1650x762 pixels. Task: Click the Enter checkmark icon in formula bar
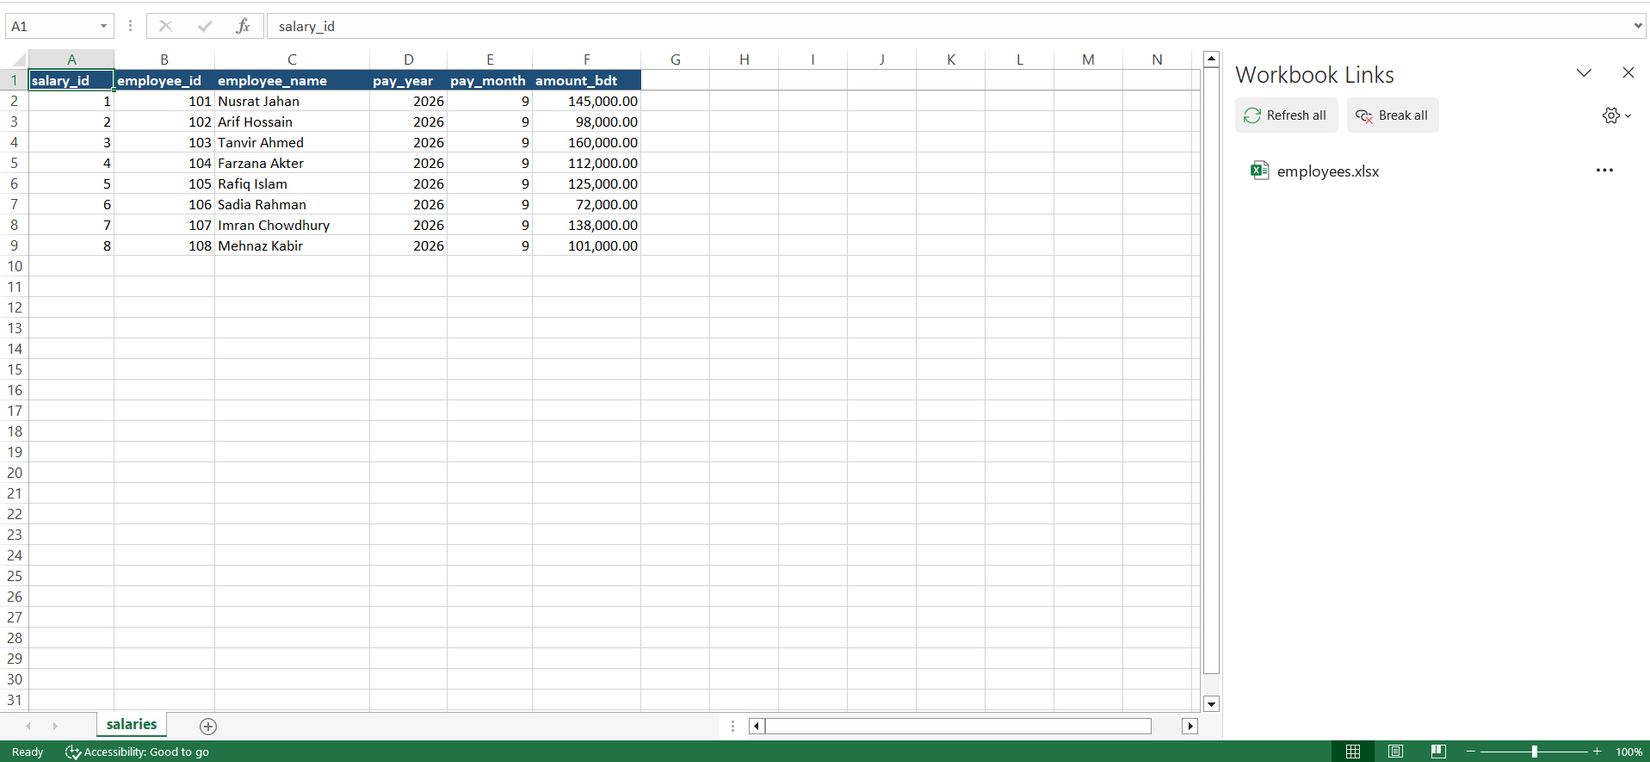[x=204, y=26]
